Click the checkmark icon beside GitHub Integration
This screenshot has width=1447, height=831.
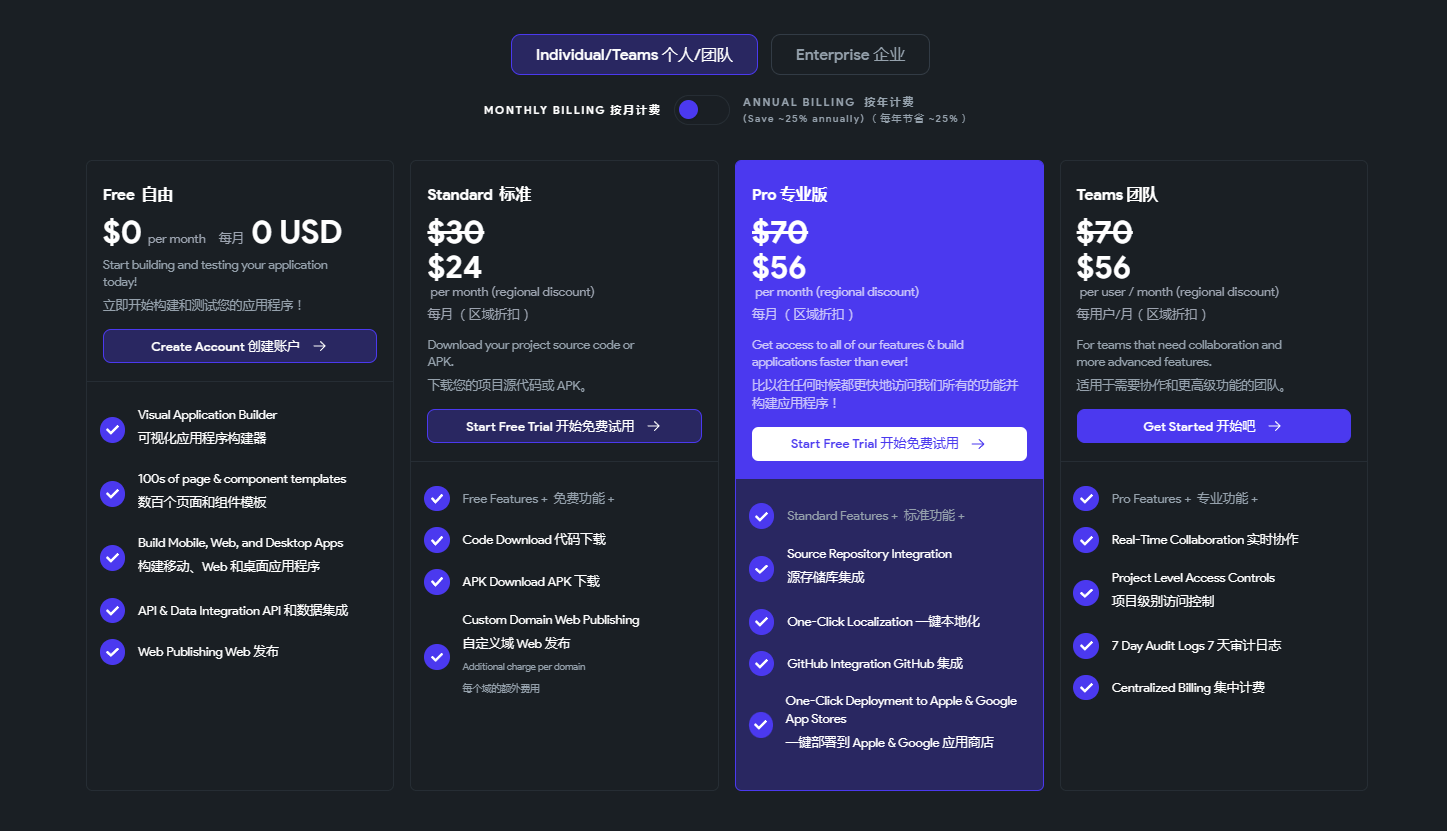point(761,663)
